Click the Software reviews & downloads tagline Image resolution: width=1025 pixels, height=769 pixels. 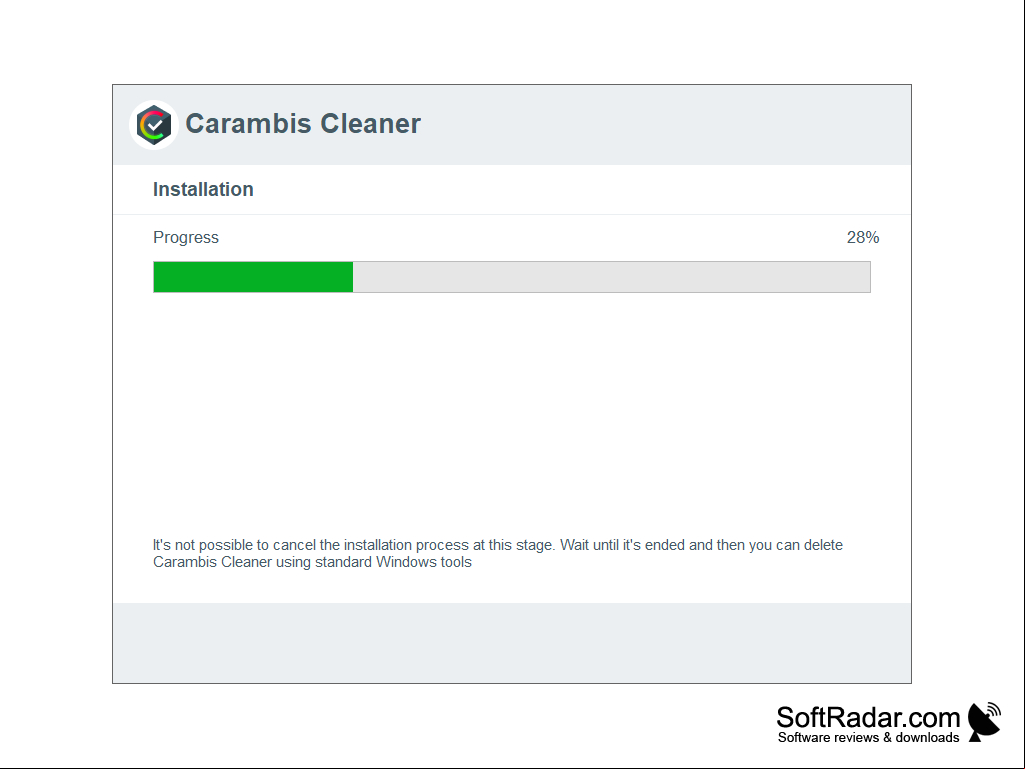(x=868, y=738)
